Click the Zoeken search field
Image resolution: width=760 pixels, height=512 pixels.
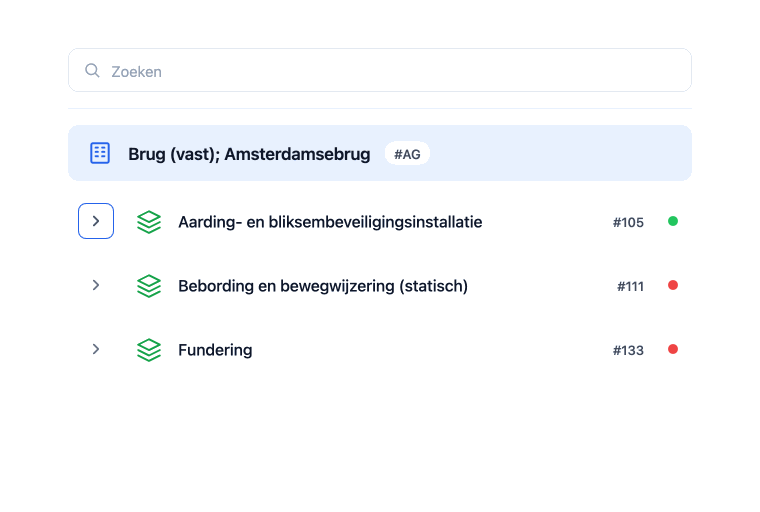click(x=380, y=70)
